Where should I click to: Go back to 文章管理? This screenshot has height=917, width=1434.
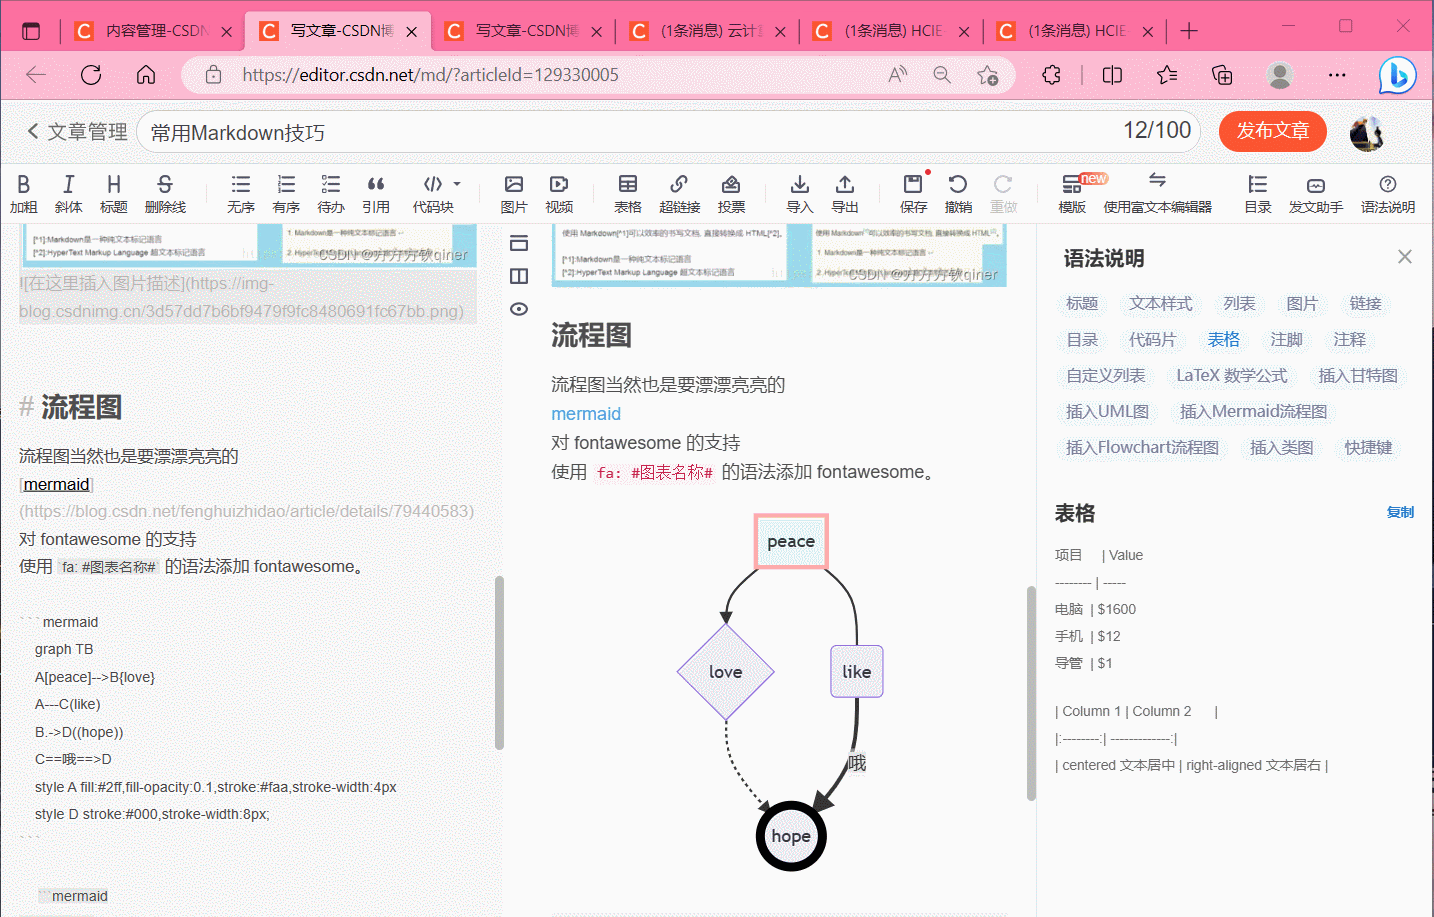(x=77, y=132)
